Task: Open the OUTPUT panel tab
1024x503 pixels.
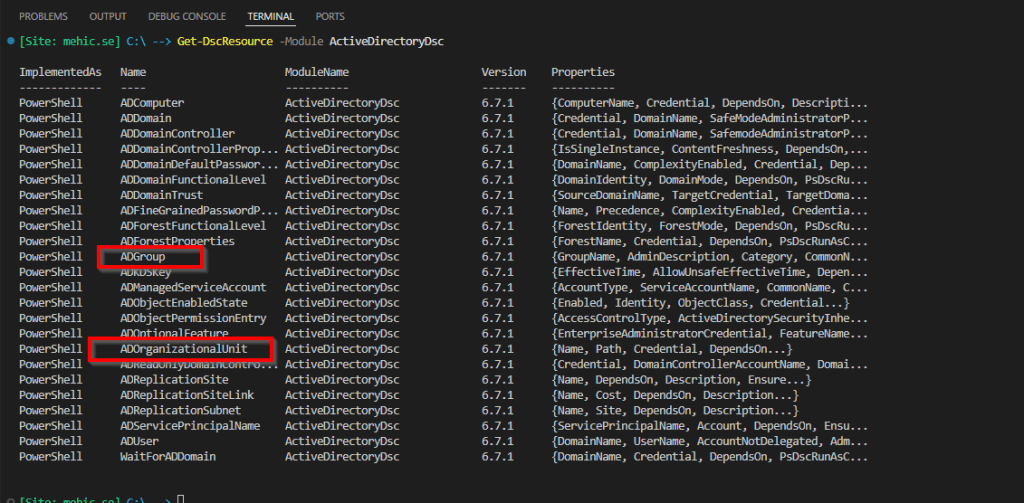Action: (x=108, y=17)
